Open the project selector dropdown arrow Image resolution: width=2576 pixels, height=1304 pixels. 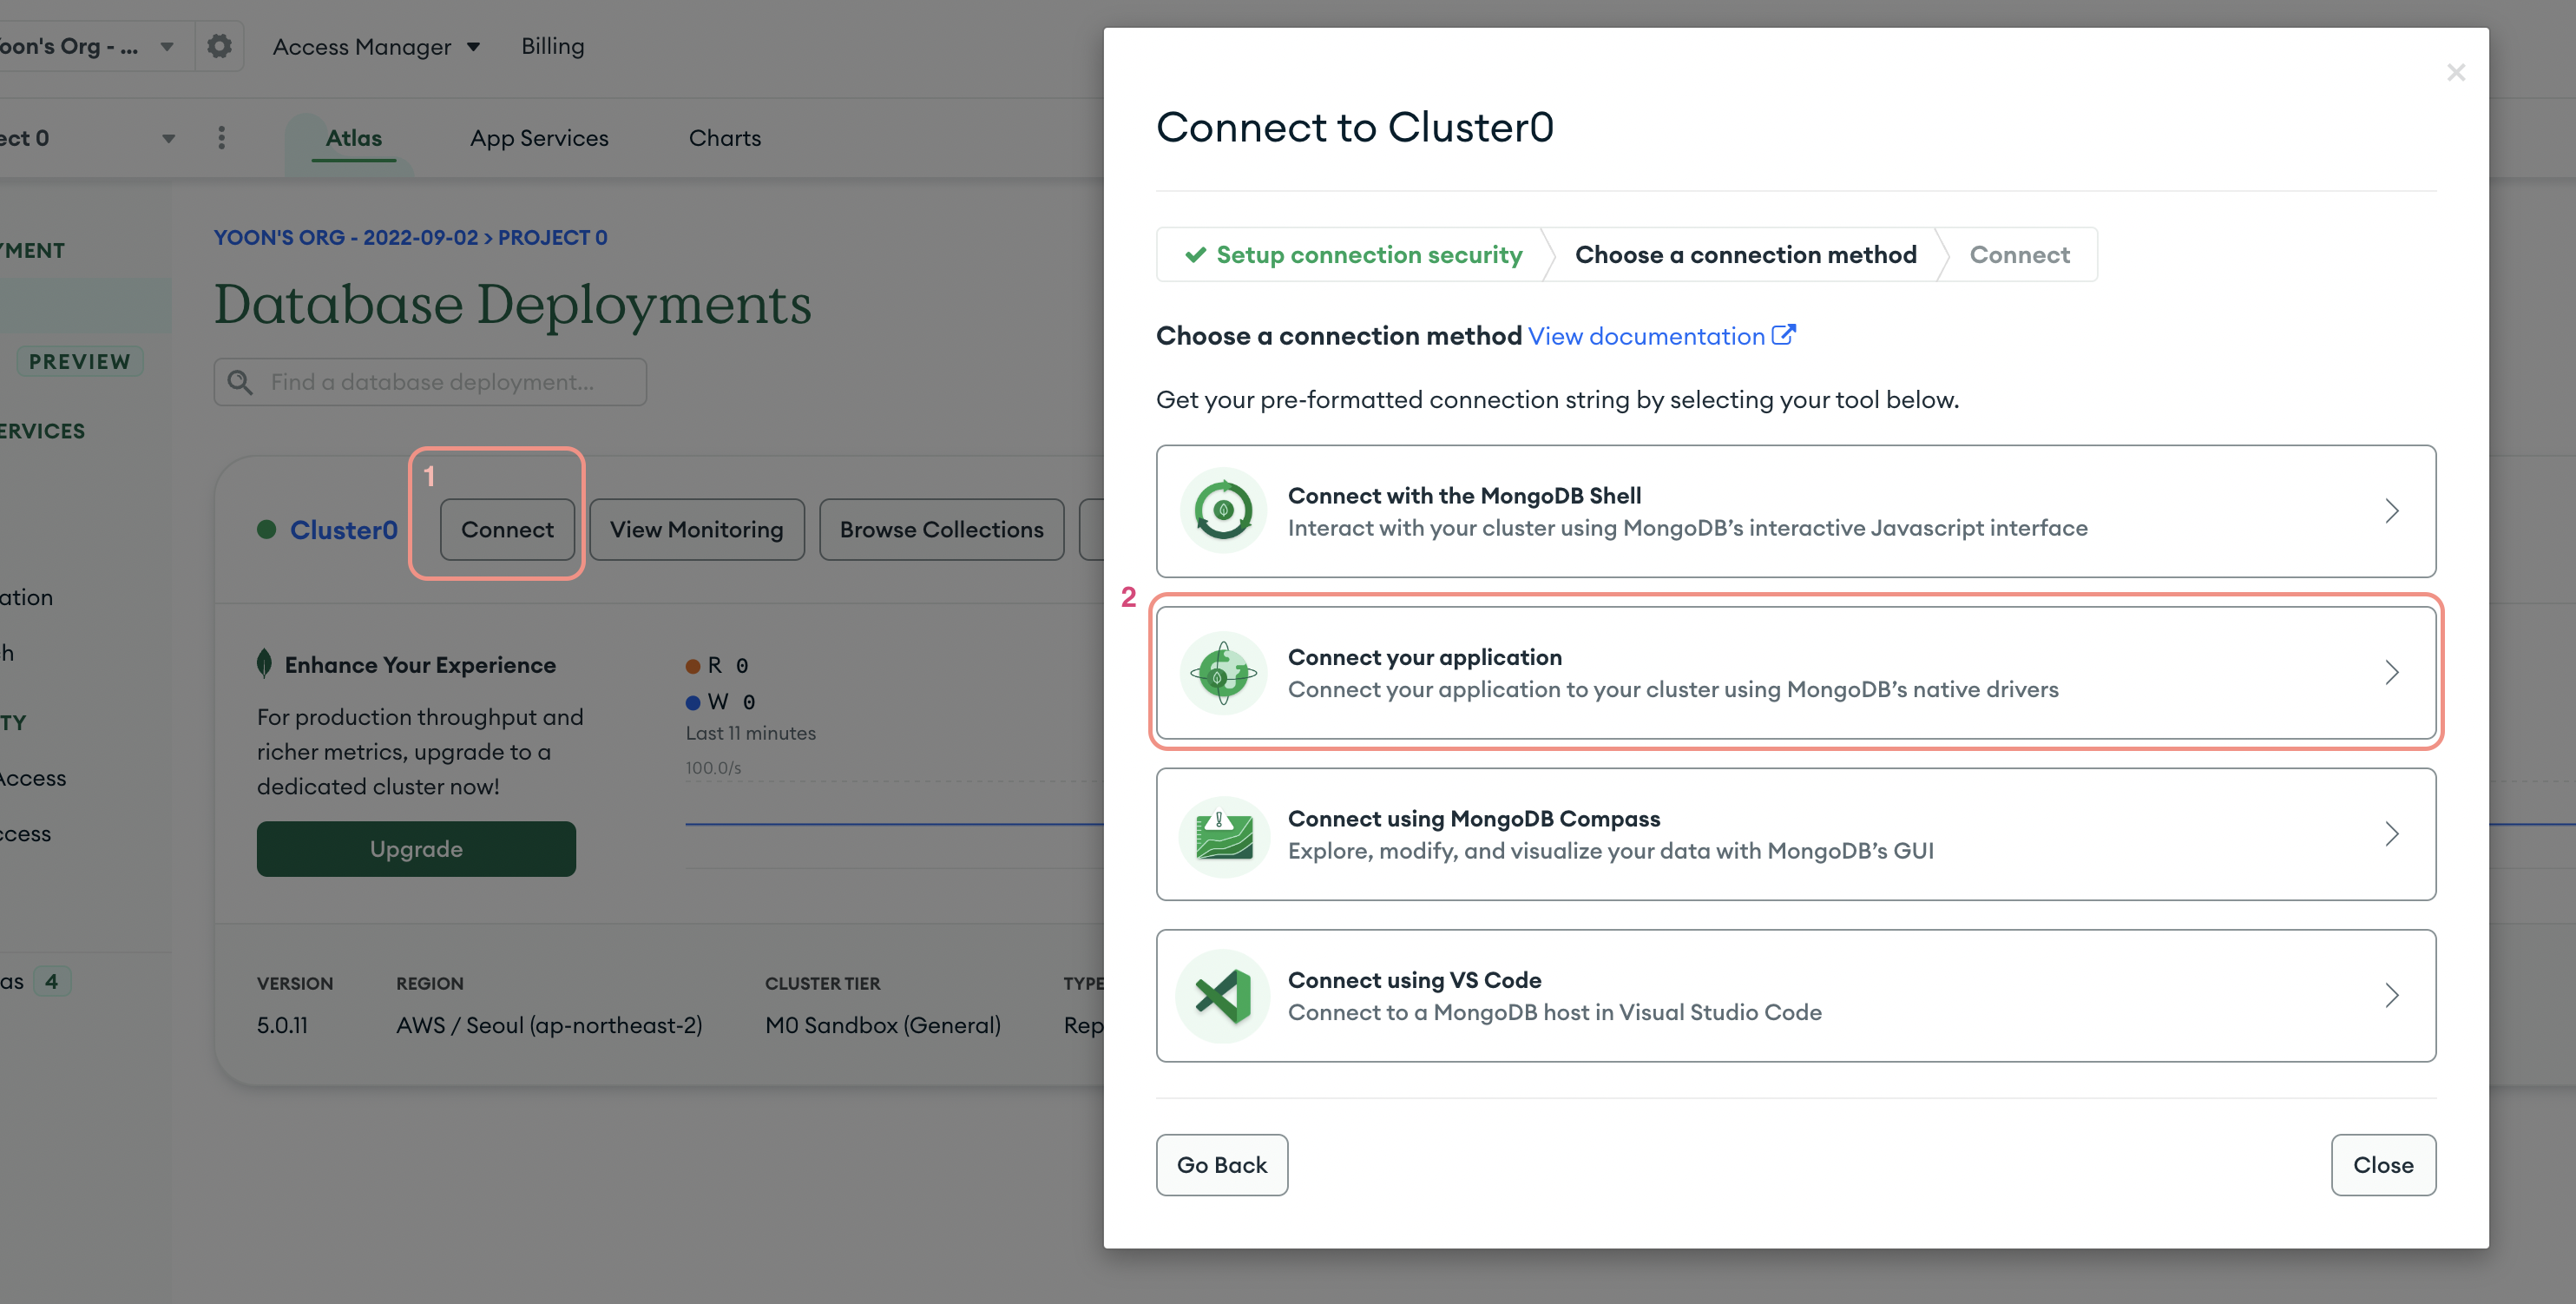coord(168,138)
